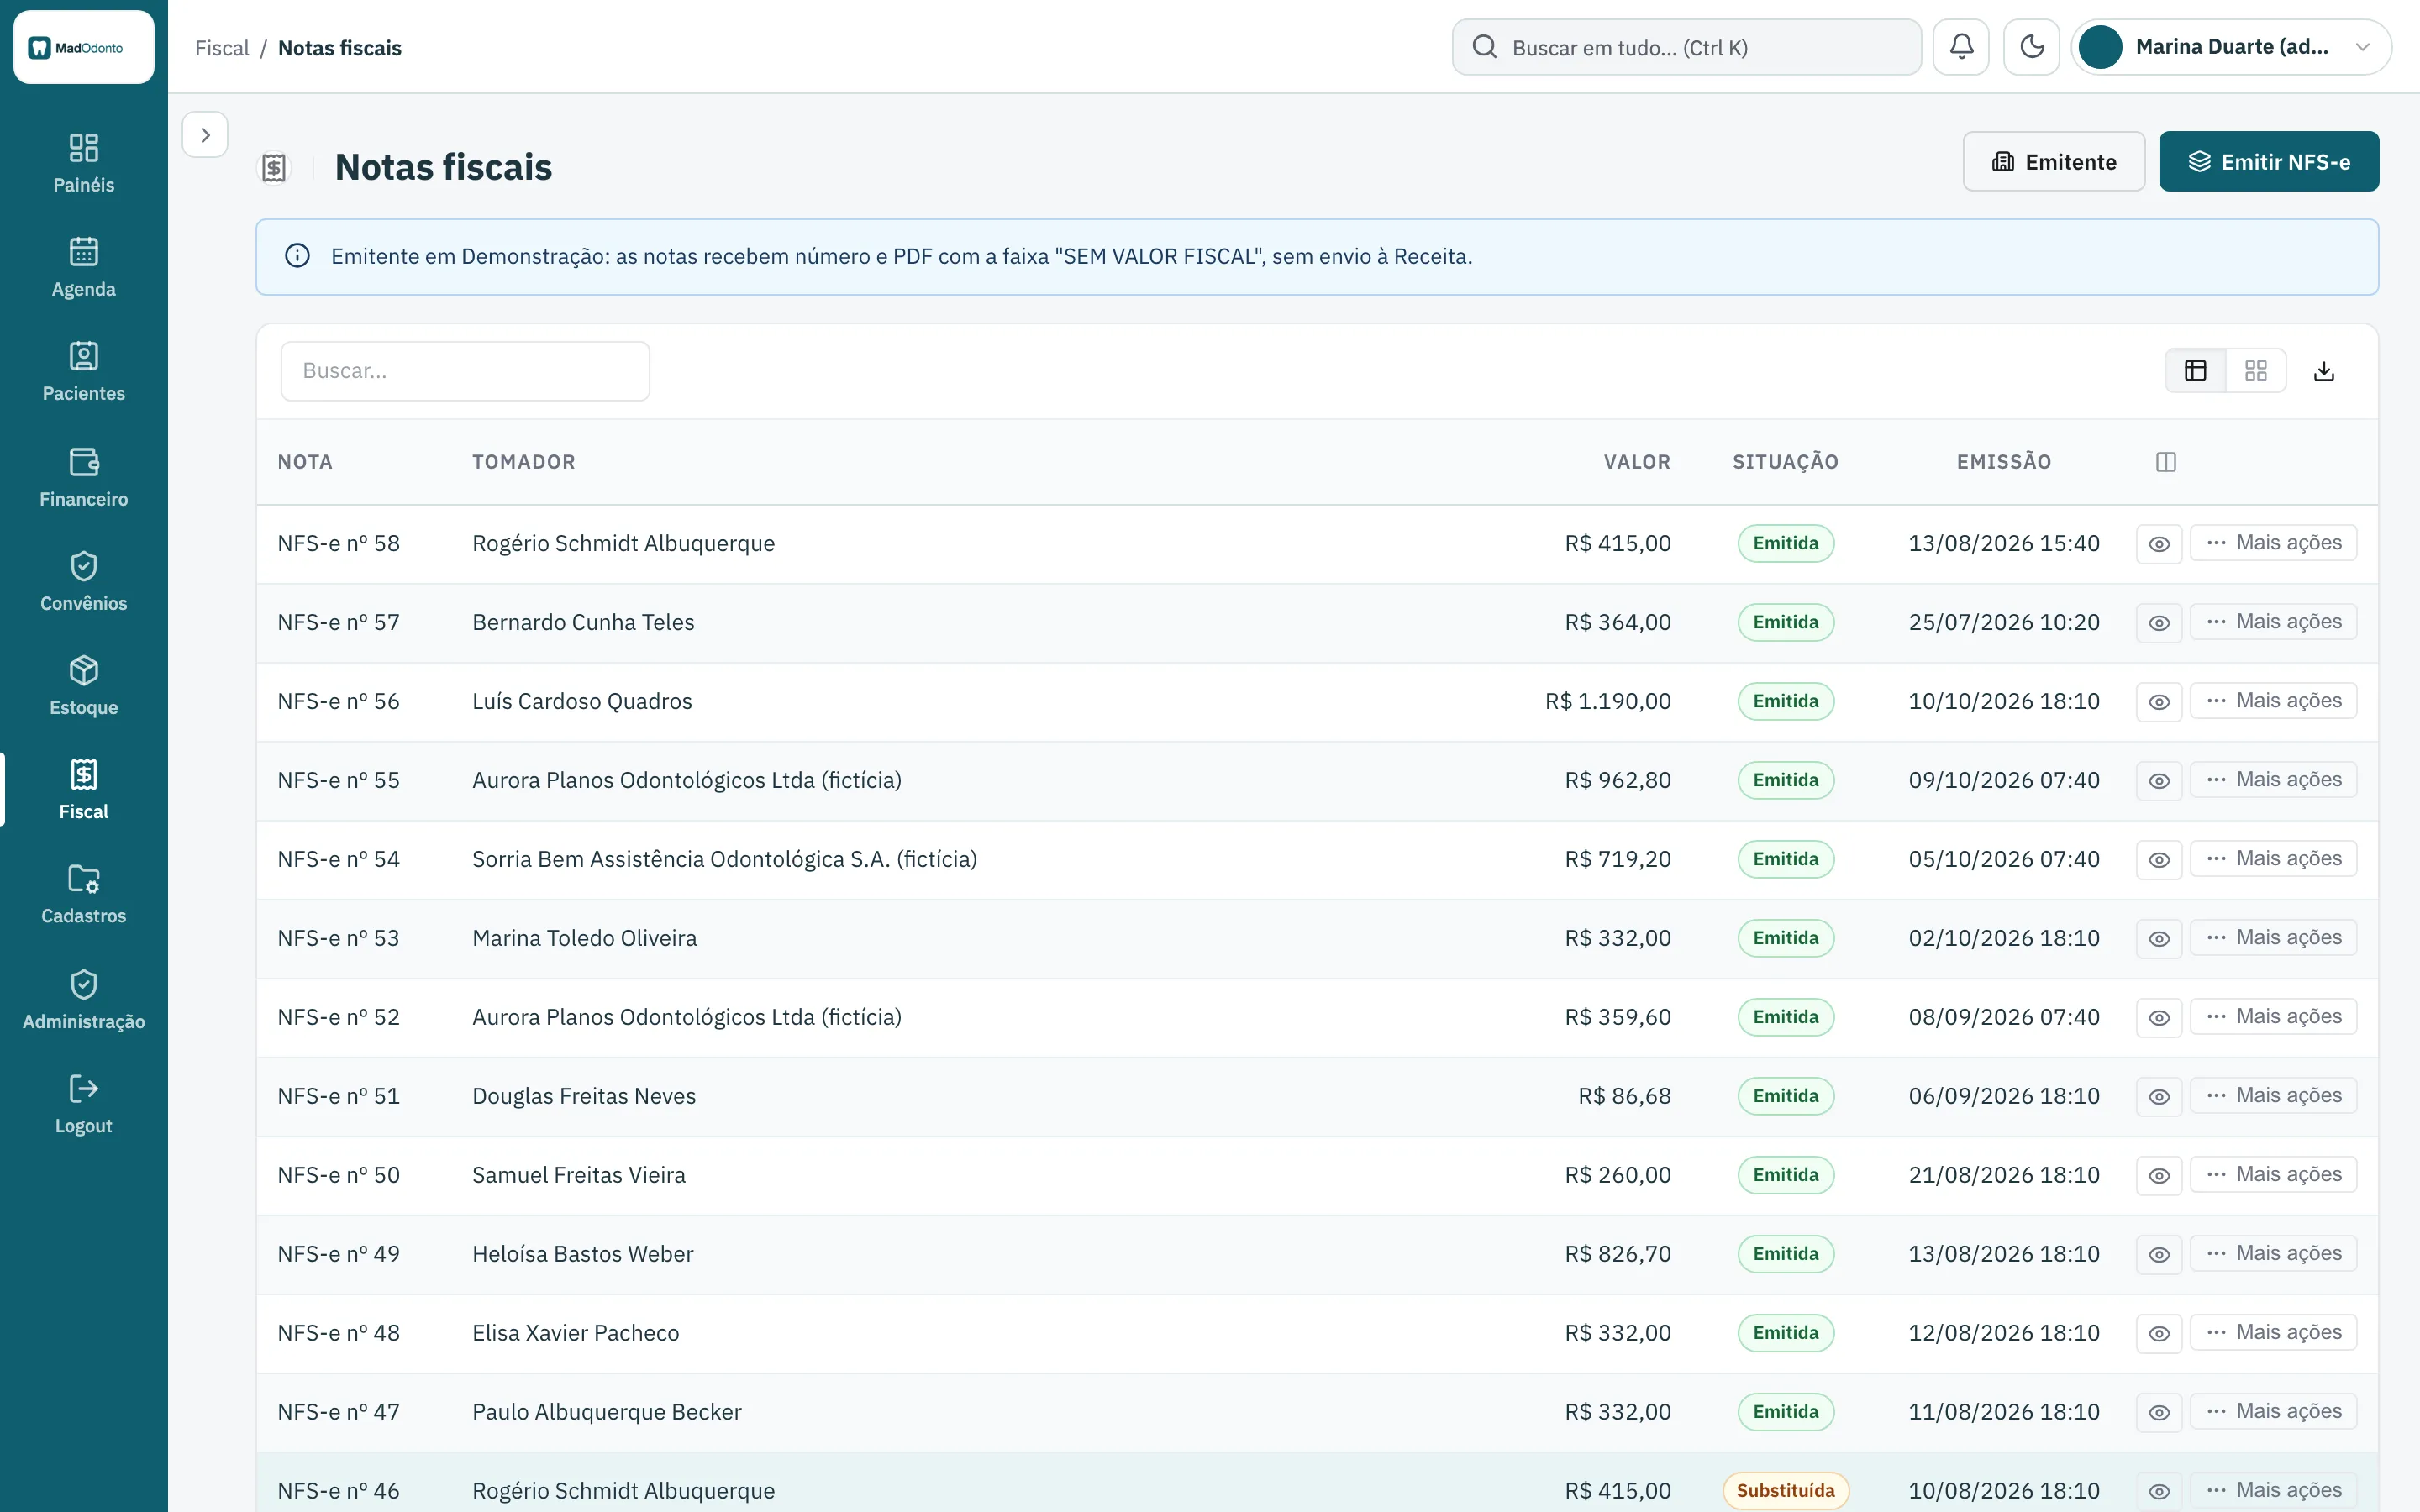
Task: Focus the Buscar table search field
Action: click(x=465, y=371)
